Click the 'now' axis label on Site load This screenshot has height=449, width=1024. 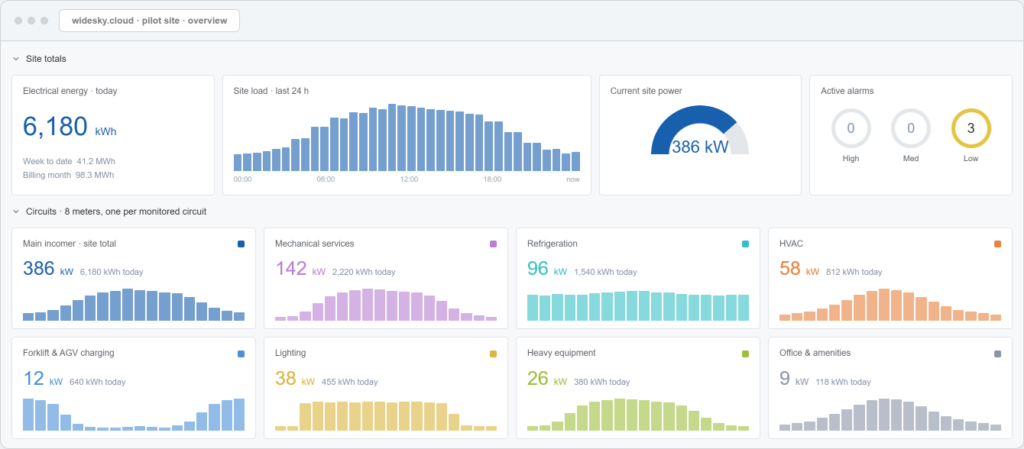pyautogui.click(x=573, y=179)
